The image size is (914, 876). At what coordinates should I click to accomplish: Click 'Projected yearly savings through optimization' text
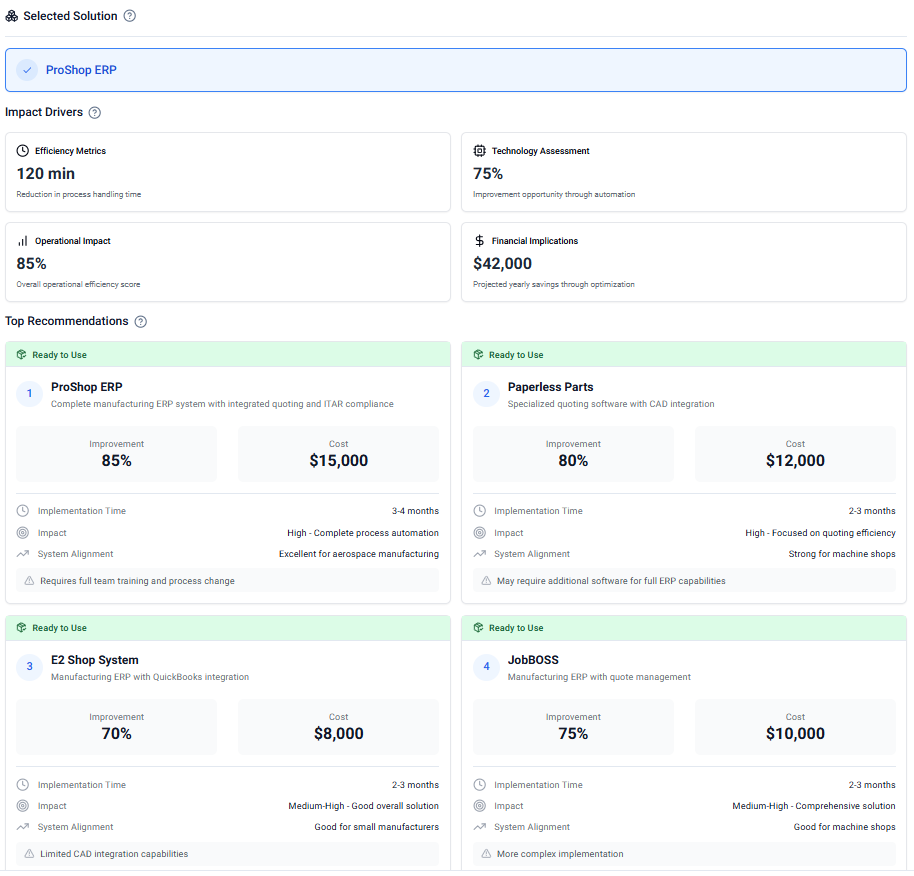click(x=554, y=284)
